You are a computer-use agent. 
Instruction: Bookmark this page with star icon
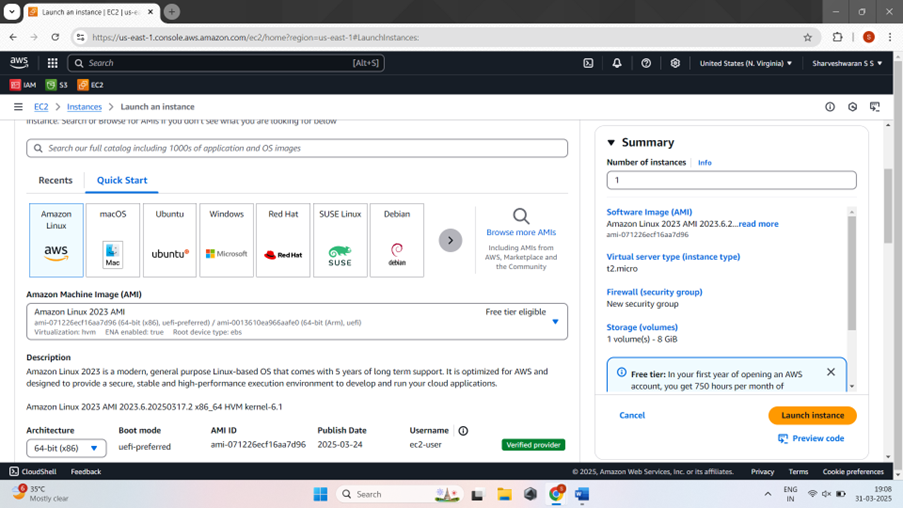pyautogui.click(x=807, y=37)
